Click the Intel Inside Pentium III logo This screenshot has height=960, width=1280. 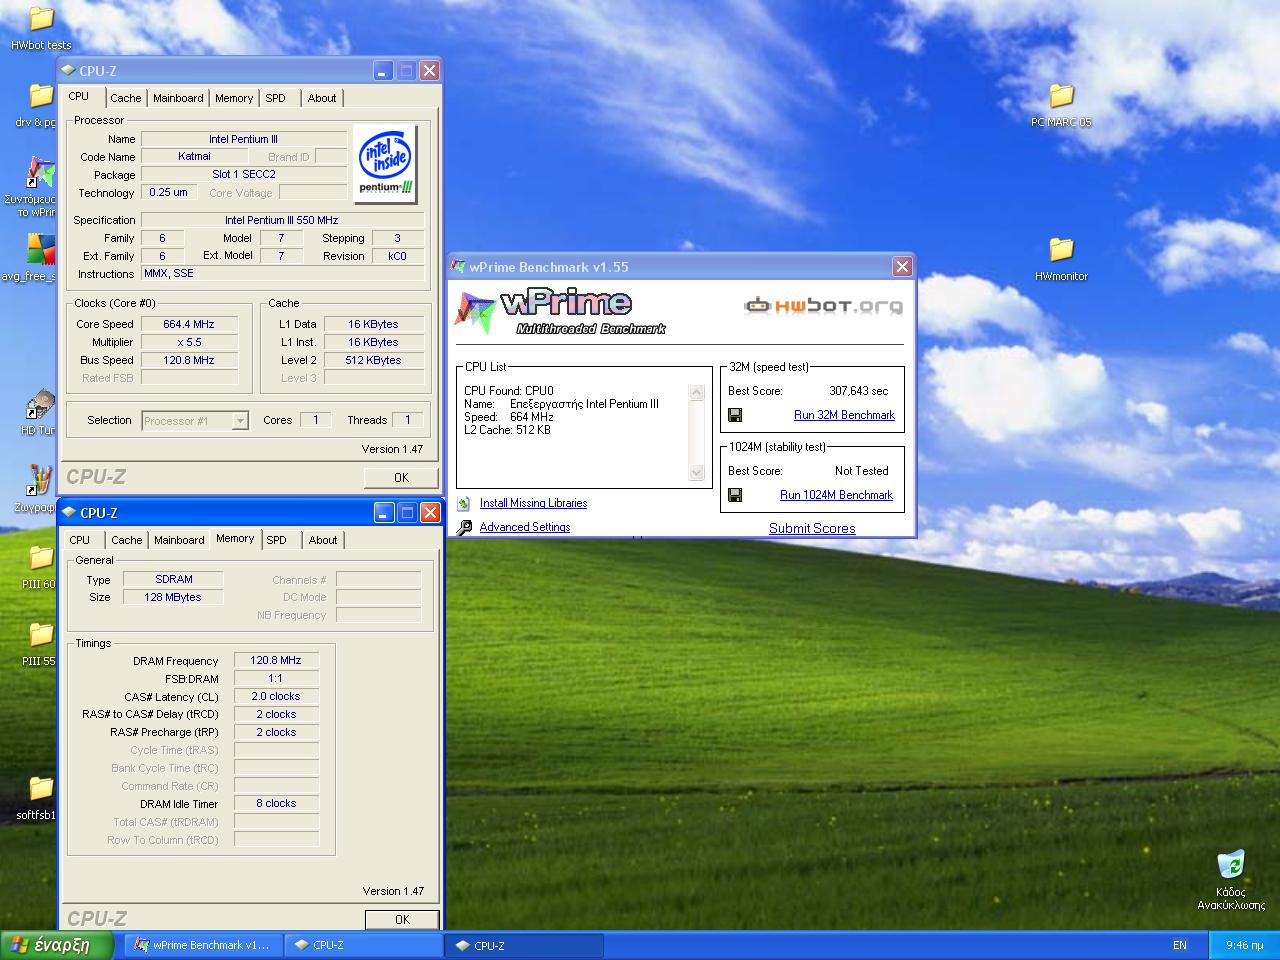tap(385, 164)
